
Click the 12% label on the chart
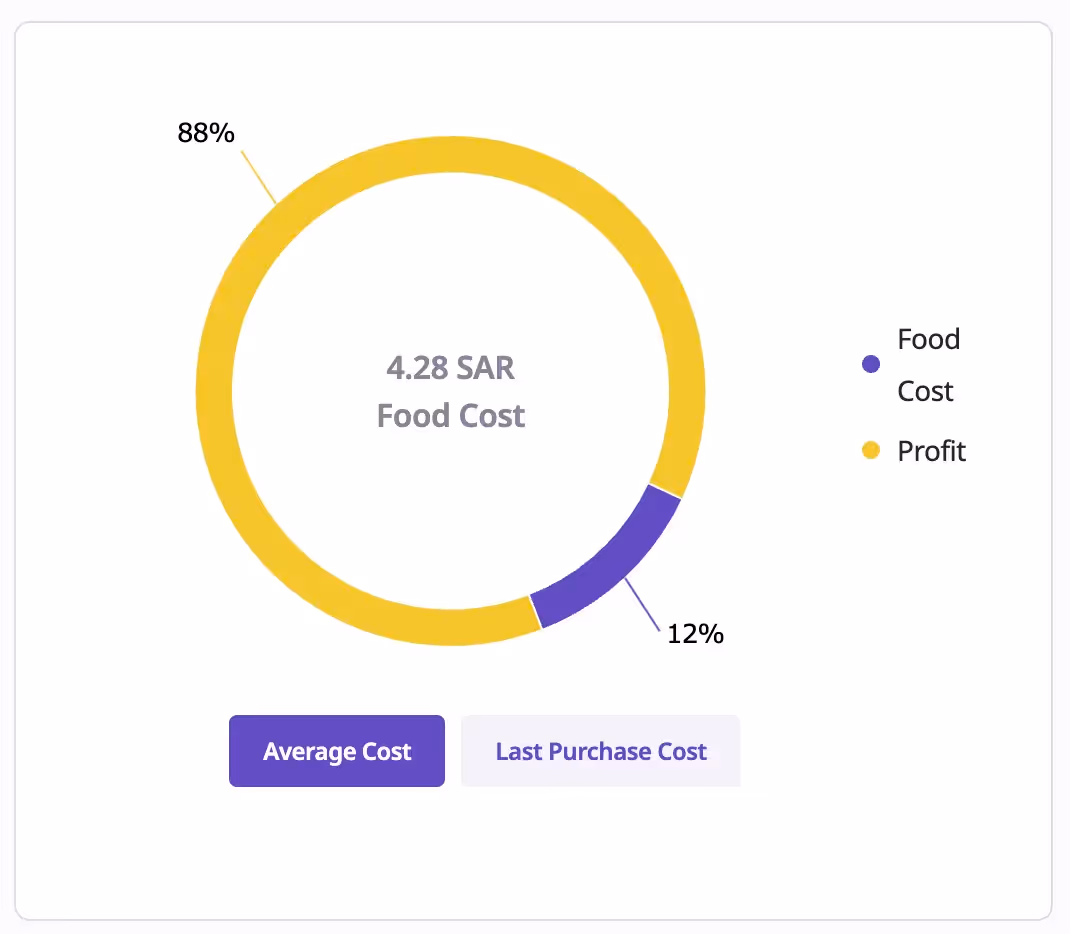(696, 633)
